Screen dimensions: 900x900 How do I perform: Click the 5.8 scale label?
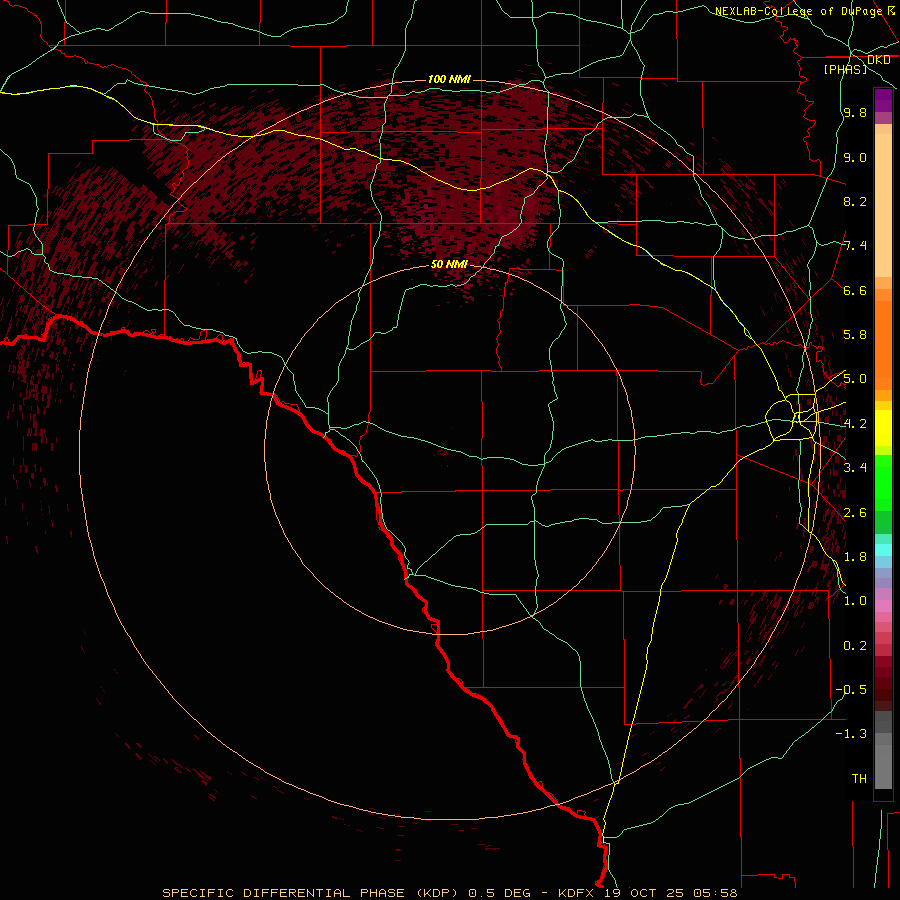point(855,335)
